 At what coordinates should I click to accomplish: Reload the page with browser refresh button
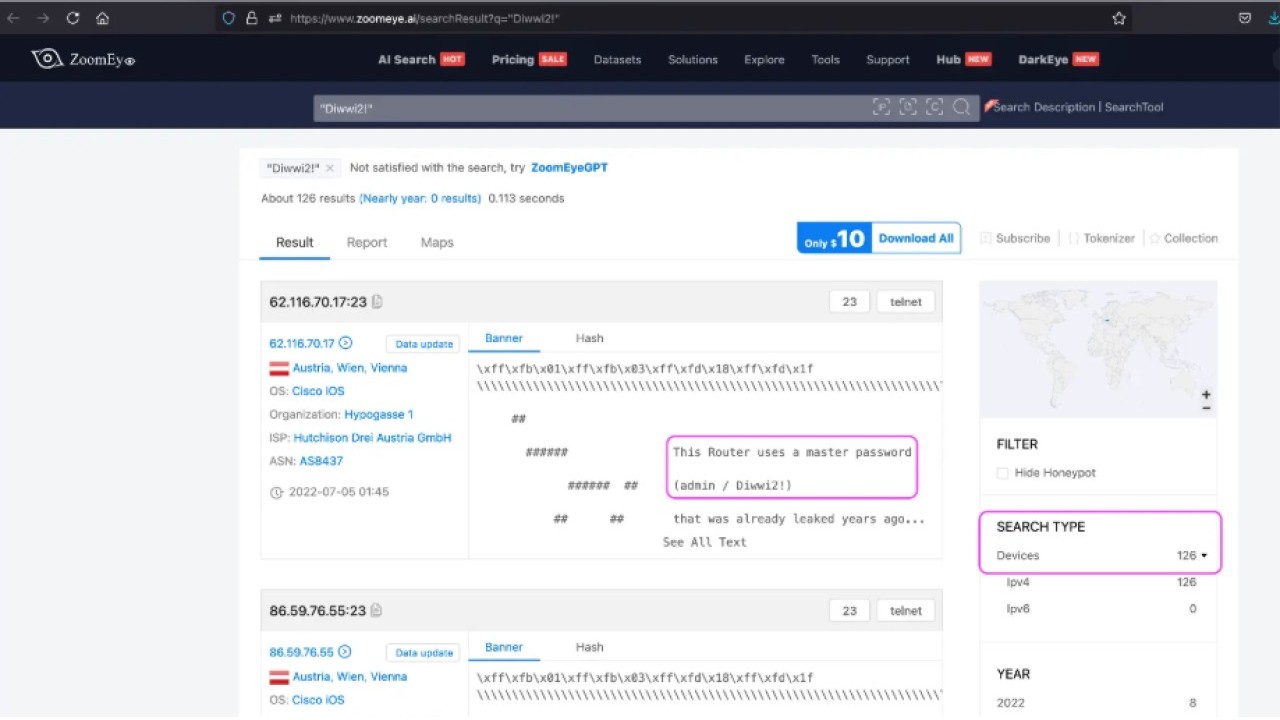[x=73, y=18]
